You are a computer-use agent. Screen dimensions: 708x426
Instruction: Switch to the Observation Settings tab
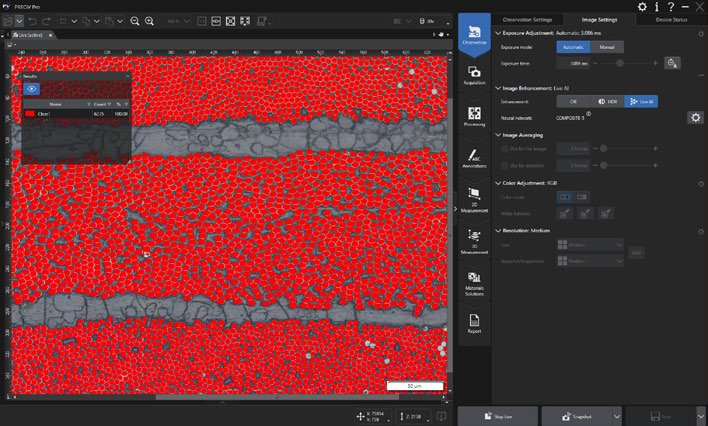click(528, 19)
